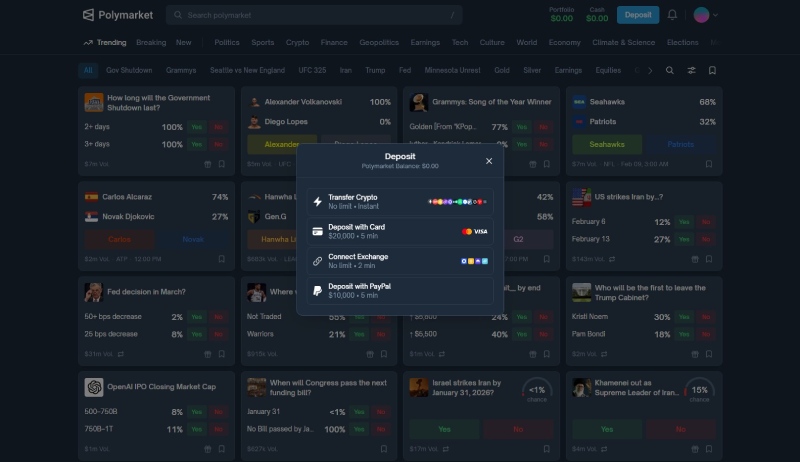Open the Politics category tab
800x462 pixels.
(227, 43)
